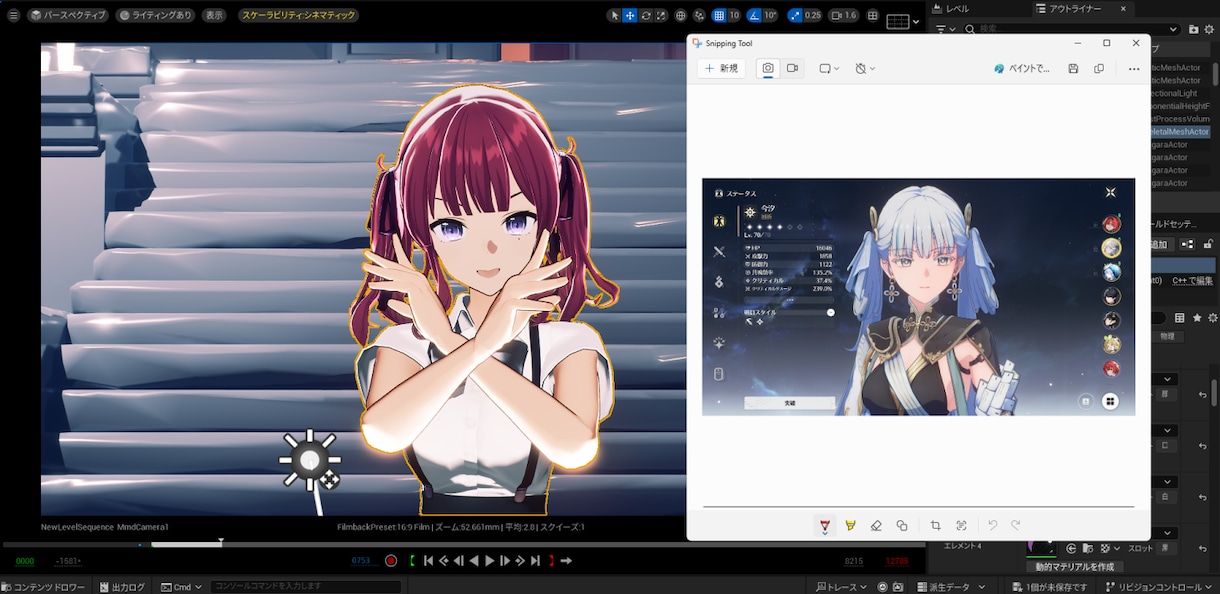Screen dimensions: 1220x594
Task: Open the 表示 show menu in viewport
Action: [214, 15]
